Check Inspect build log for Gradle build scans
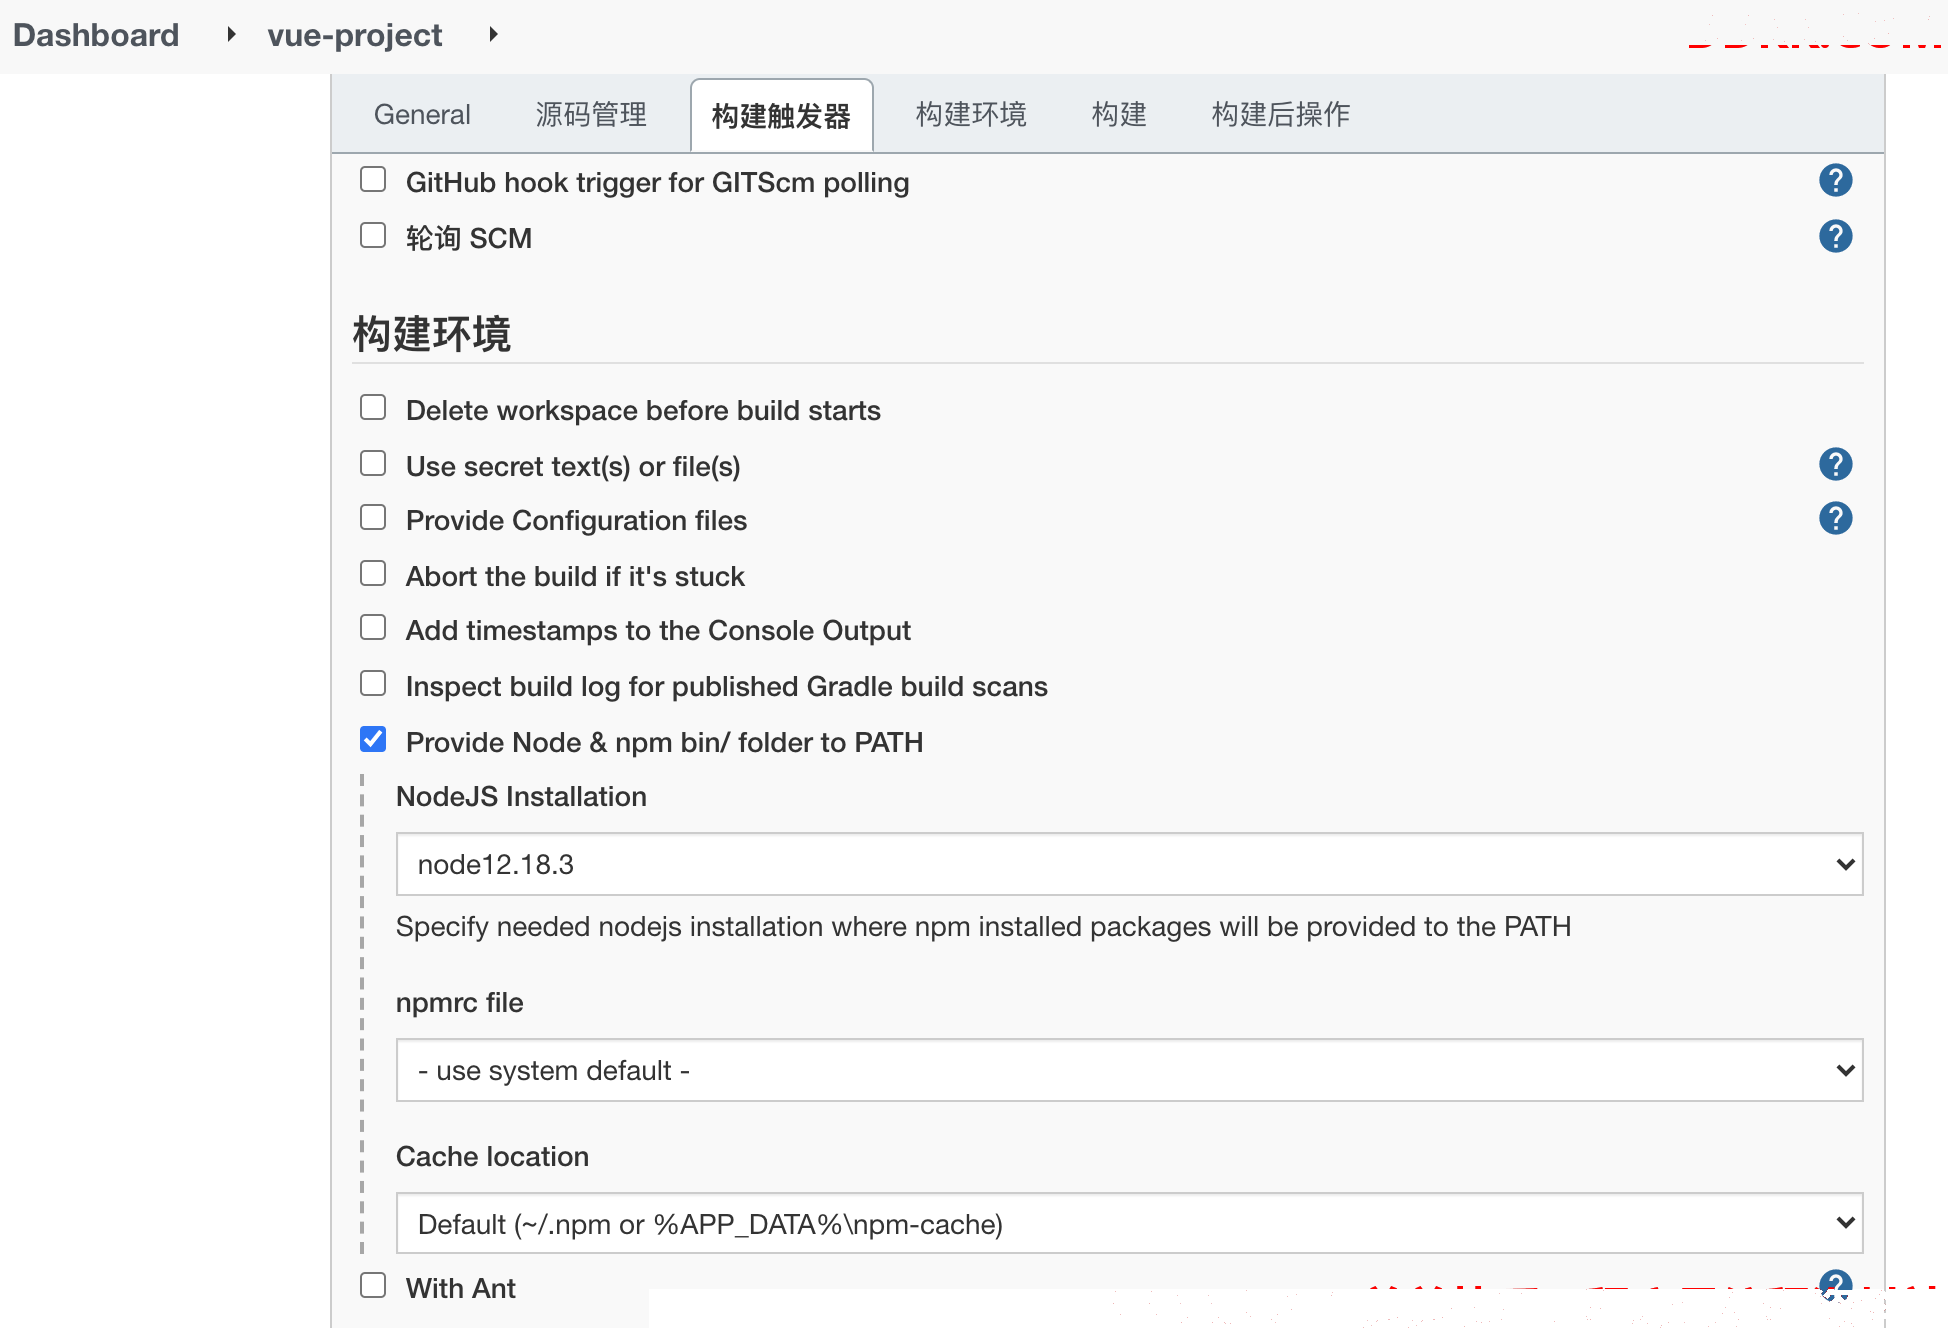 pyautogui.click(x=373, y=684)
